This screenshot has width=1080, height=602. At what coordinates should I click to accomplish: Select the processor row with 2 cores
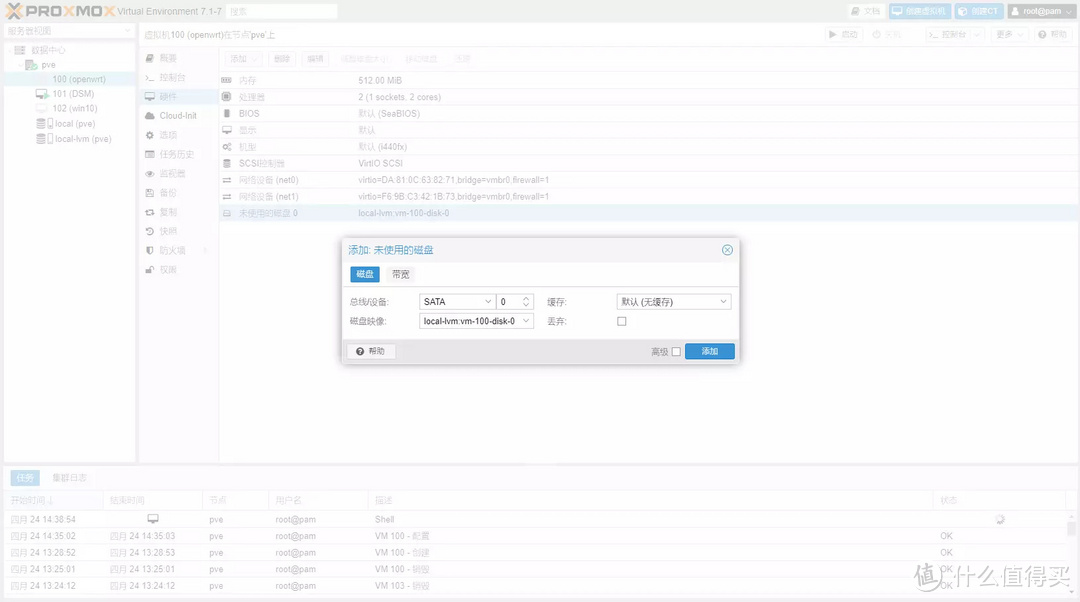pos(649,97)
